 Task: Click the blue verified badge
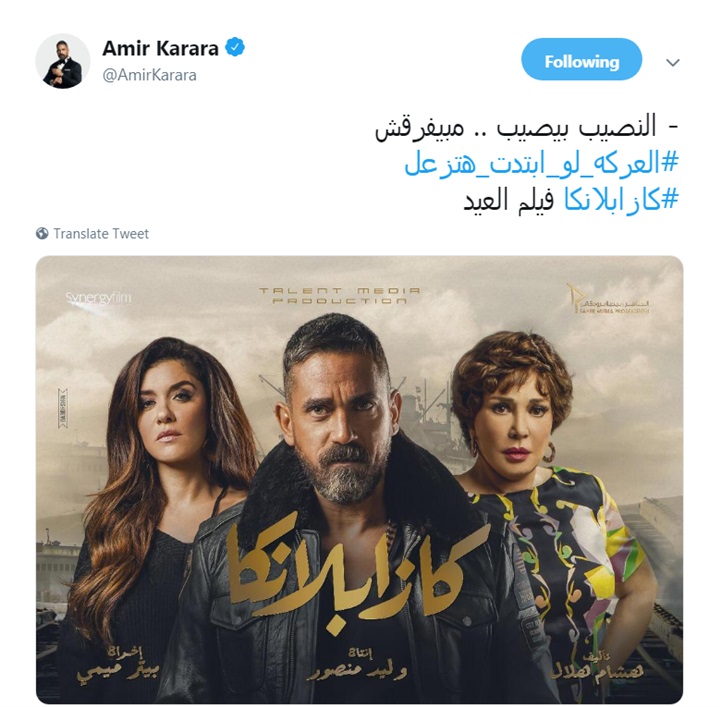[235, 47]
